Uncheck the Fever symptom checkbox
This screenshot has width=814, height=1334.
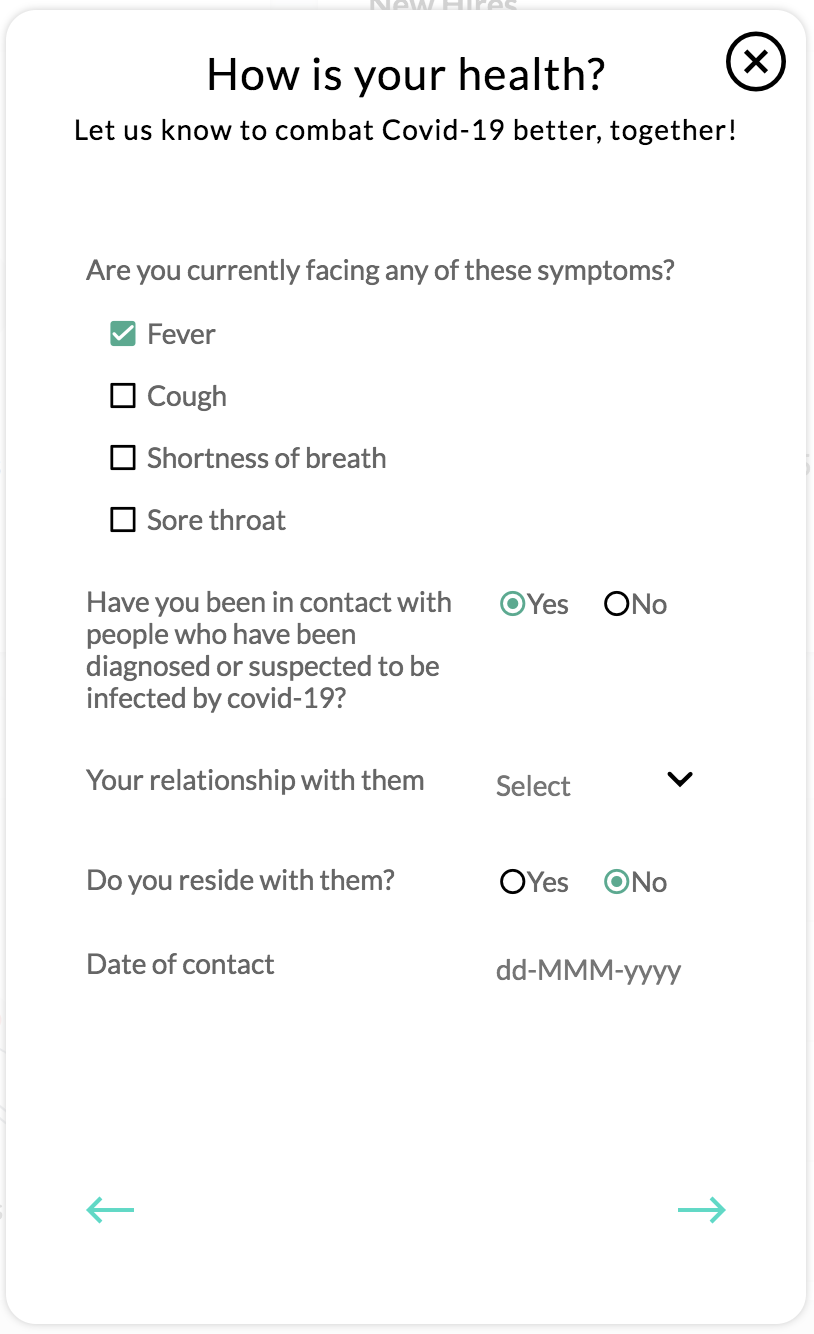pyautogui.click(x=123, y=334)
